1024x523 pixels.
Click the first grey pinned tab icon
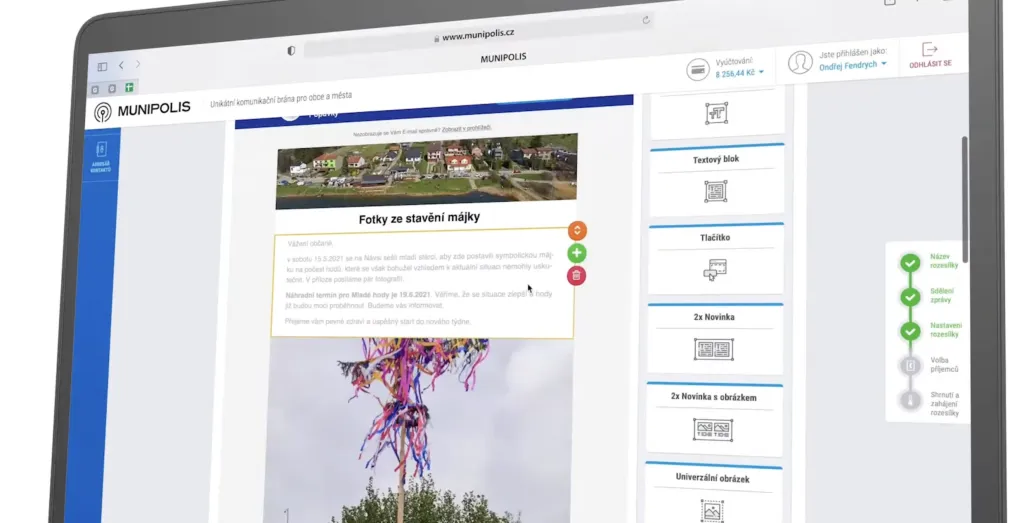pyautogui.click(x=95, y=89)
